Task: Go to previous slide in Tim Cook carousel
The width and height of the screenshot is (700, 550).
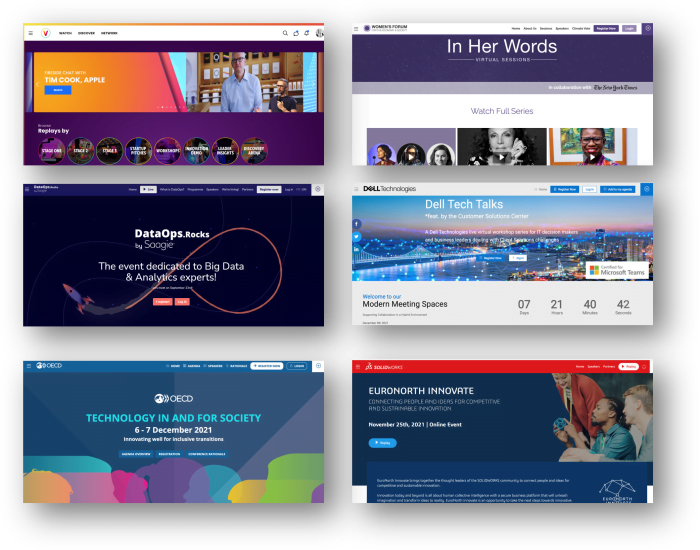Action: coord(38,84)
